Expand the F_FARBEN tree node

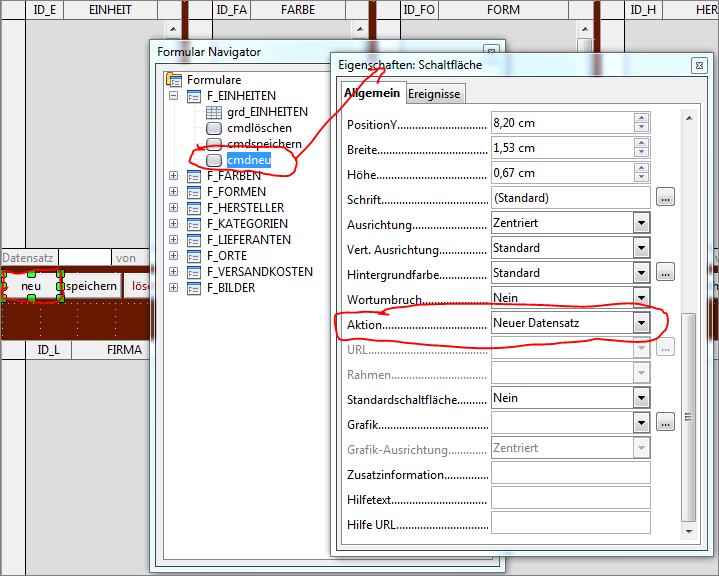(173, 176)
